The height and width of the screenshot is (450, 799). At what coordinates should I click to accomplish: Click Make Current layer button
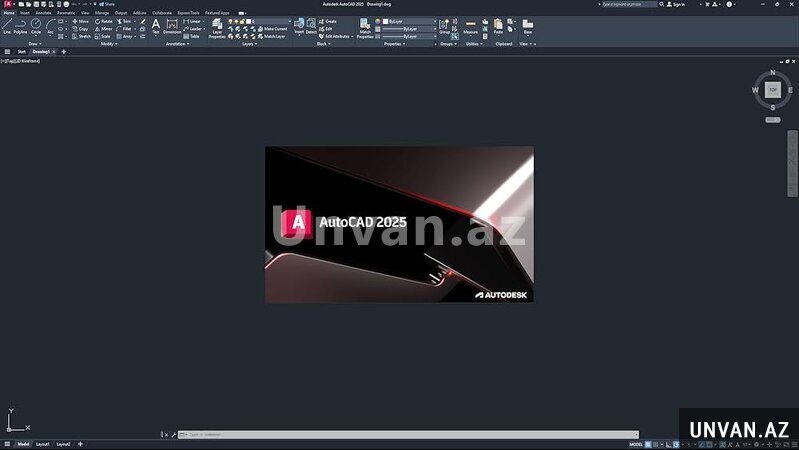pyautogui.click(x=273, y=29)
